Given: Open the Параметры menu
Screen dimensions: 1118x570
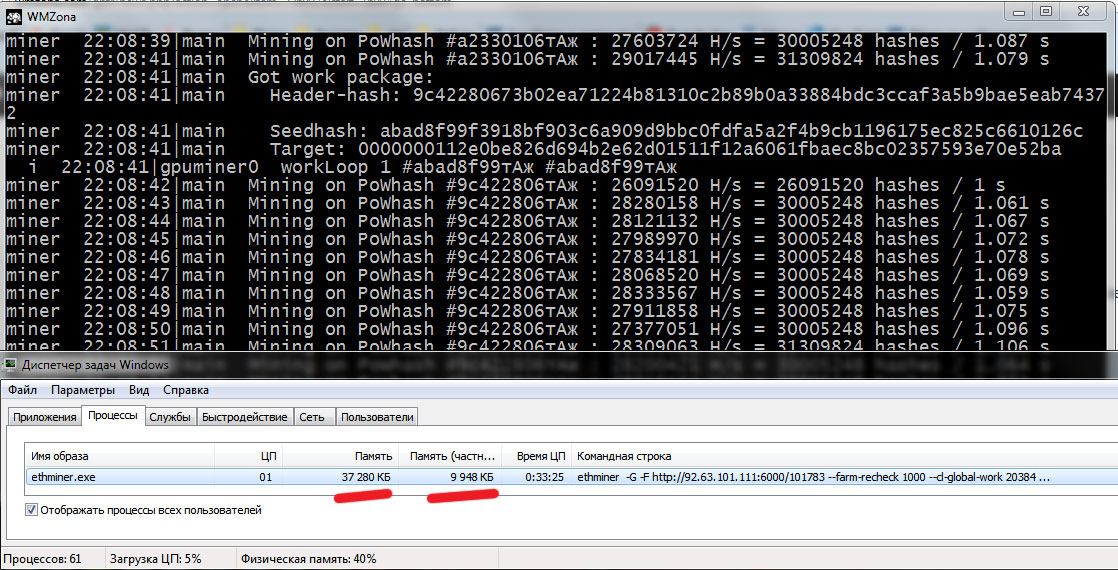Looking at the screenshot, I should click(x=83, y=390).
